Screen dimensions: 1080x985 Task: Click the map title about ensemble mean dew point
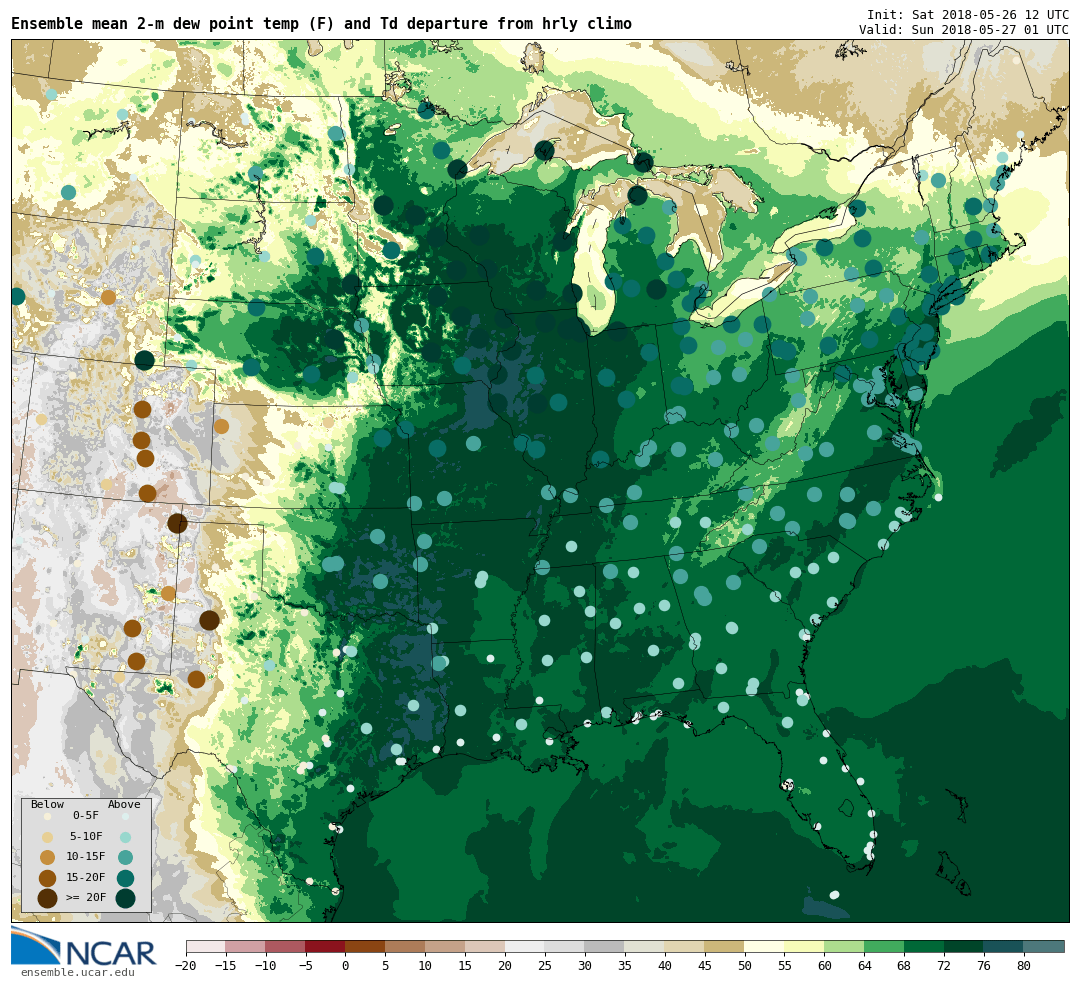(x=321, y=23)
